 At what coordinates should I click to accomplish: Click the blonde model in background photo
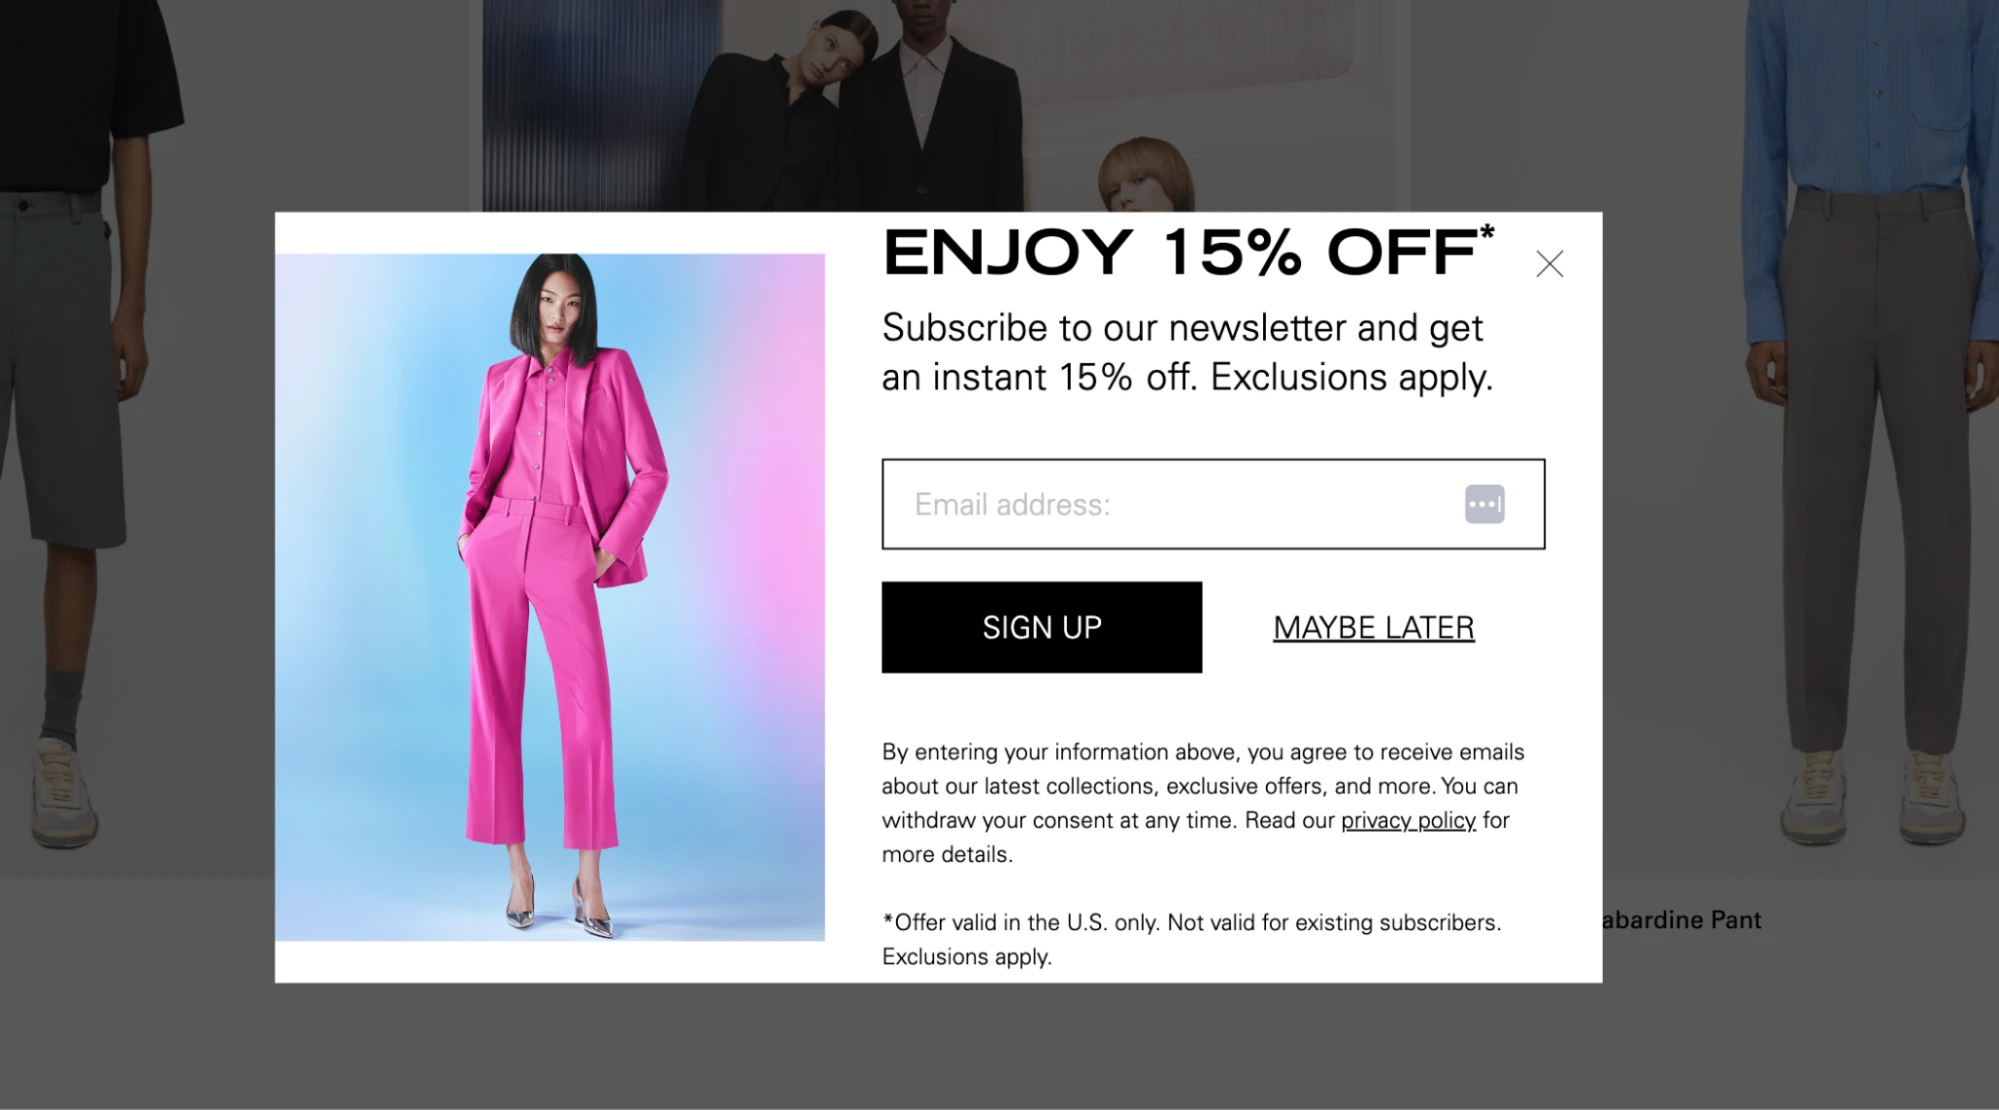click(x=1145, y=173)
